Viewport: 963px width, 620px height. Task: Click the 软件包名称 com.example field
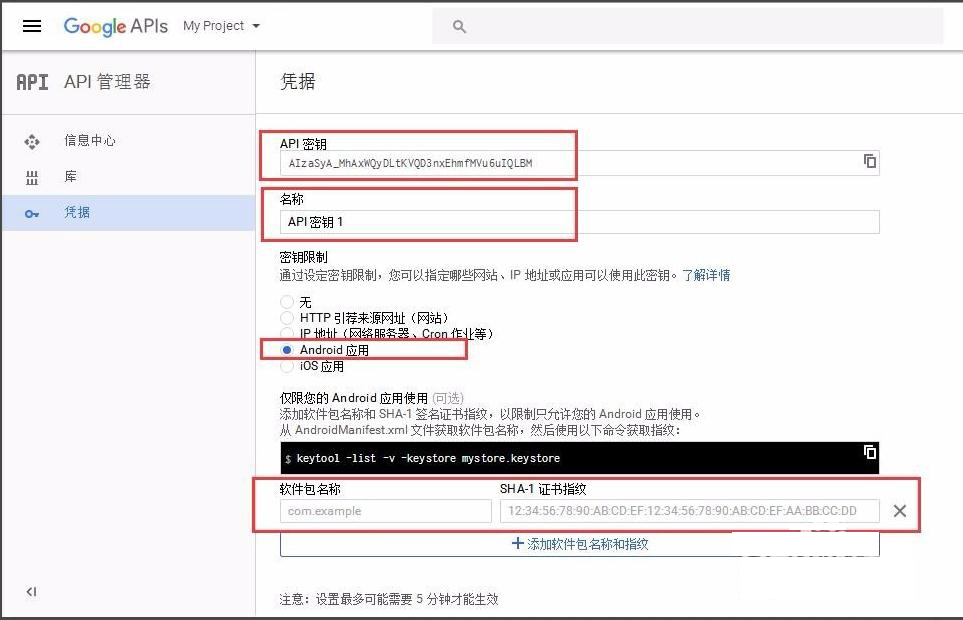pos(386,511)
